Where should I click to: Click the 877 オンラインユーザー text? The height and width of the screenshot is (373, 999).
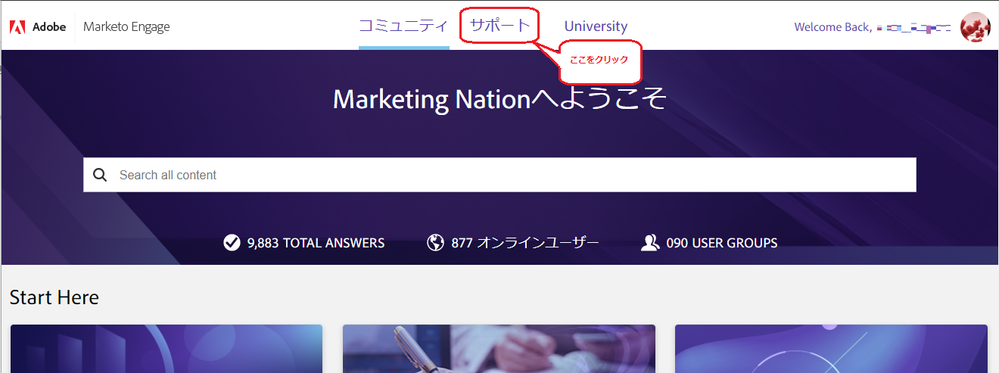pyautogui.click(x=525, y=243)
